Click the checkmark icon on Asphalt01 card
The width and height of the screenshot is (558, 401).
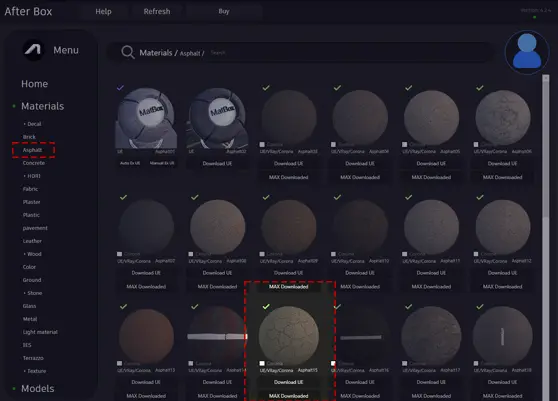(120, 87)
